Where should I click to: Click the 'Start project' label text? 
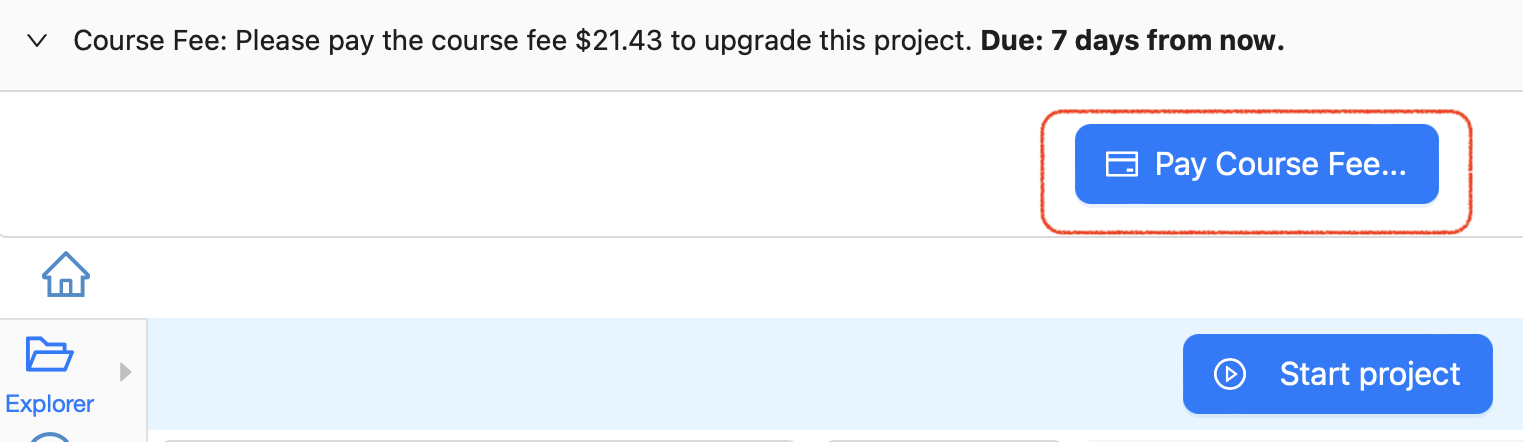tap(1369, 374)
